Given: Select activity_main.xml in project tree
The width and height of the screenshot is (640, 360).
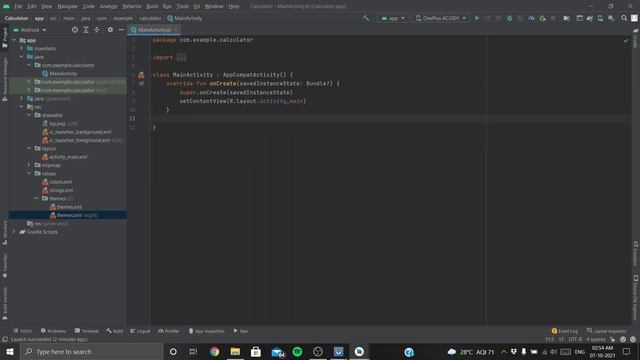Looking at the screenshot, I should [68, 157].
